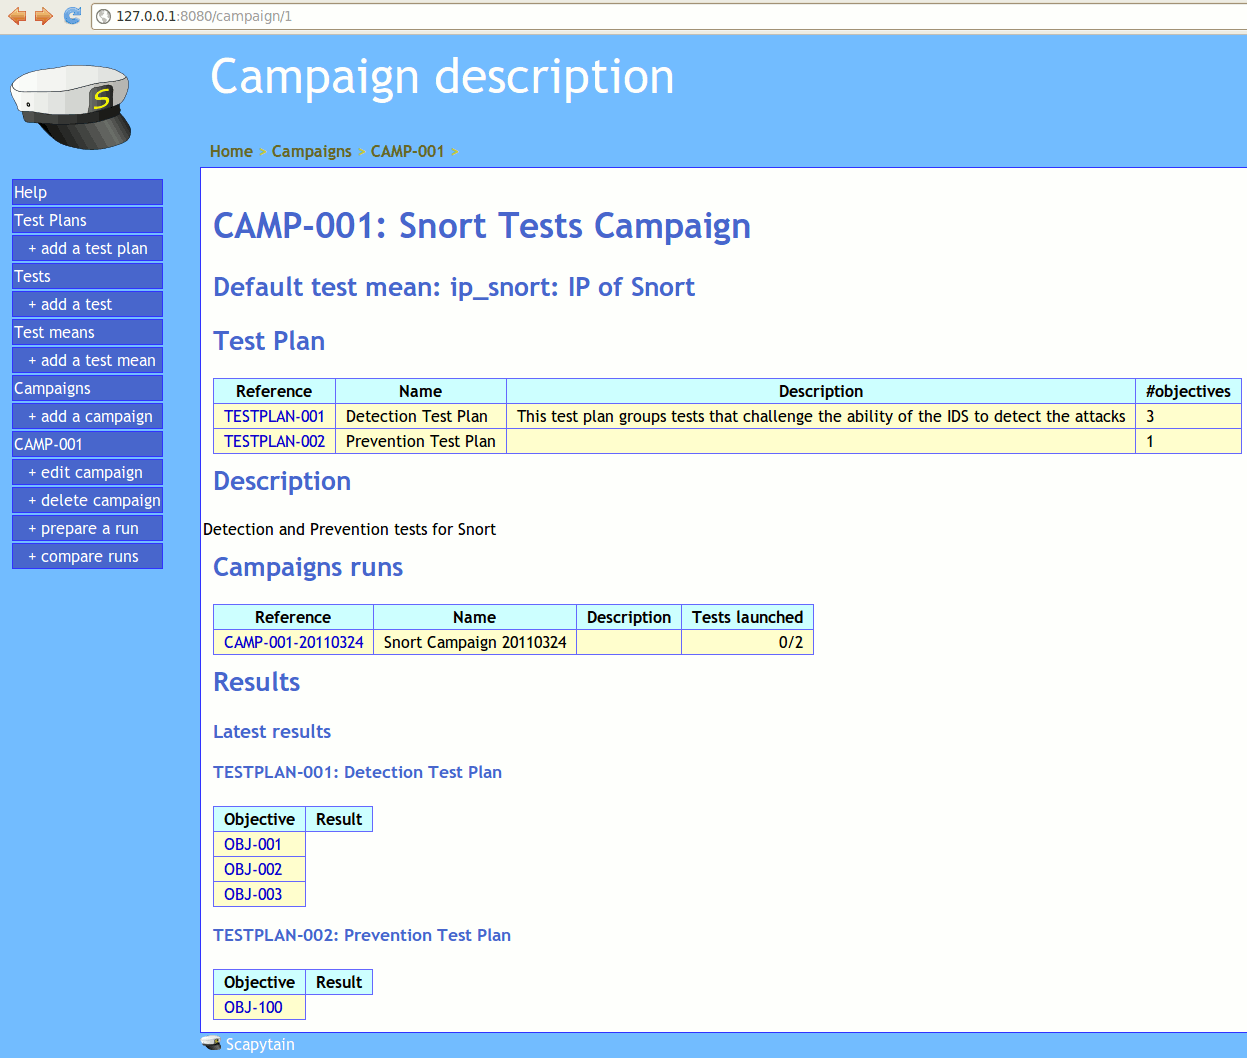Open the TESTPLAN-001 reference link
1247x1058 pixels.
[274, 416]
